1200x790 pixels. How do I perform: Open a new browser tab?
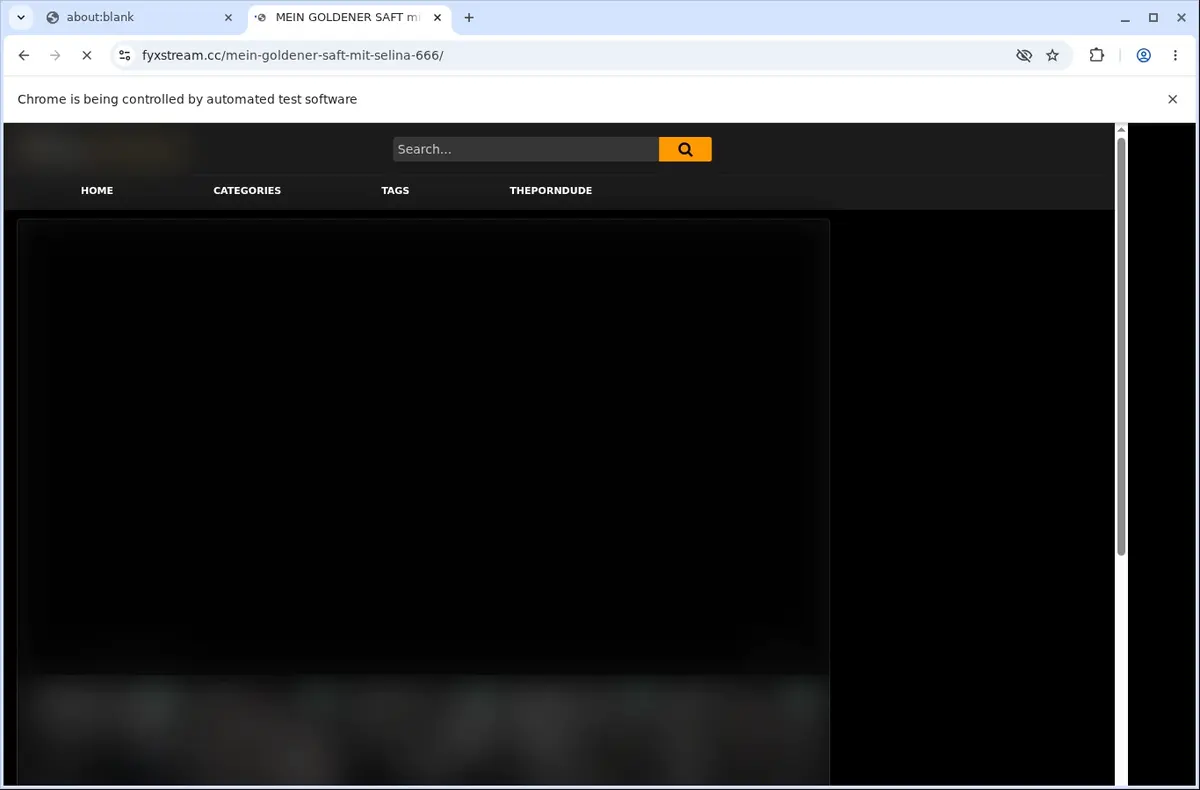click(469, 17)
